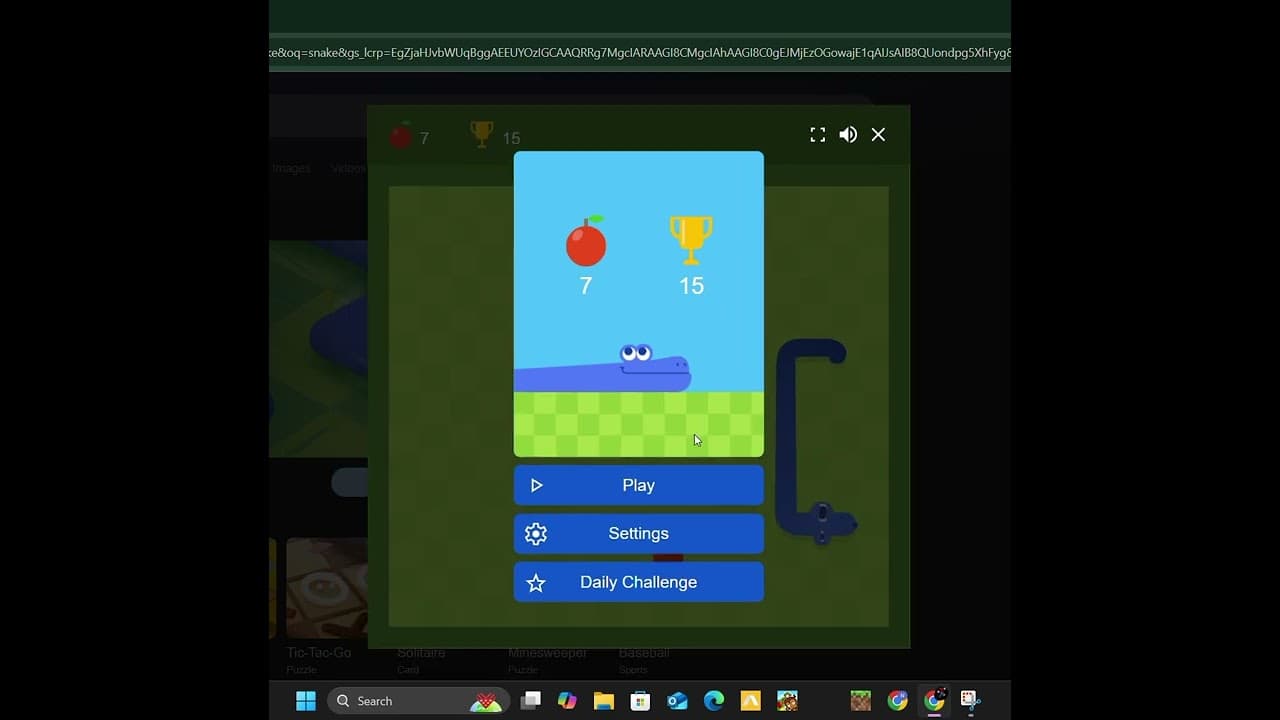1280x720 pixels.
Task: Launch Copilot from the taskbar
Action: [567, 701]
